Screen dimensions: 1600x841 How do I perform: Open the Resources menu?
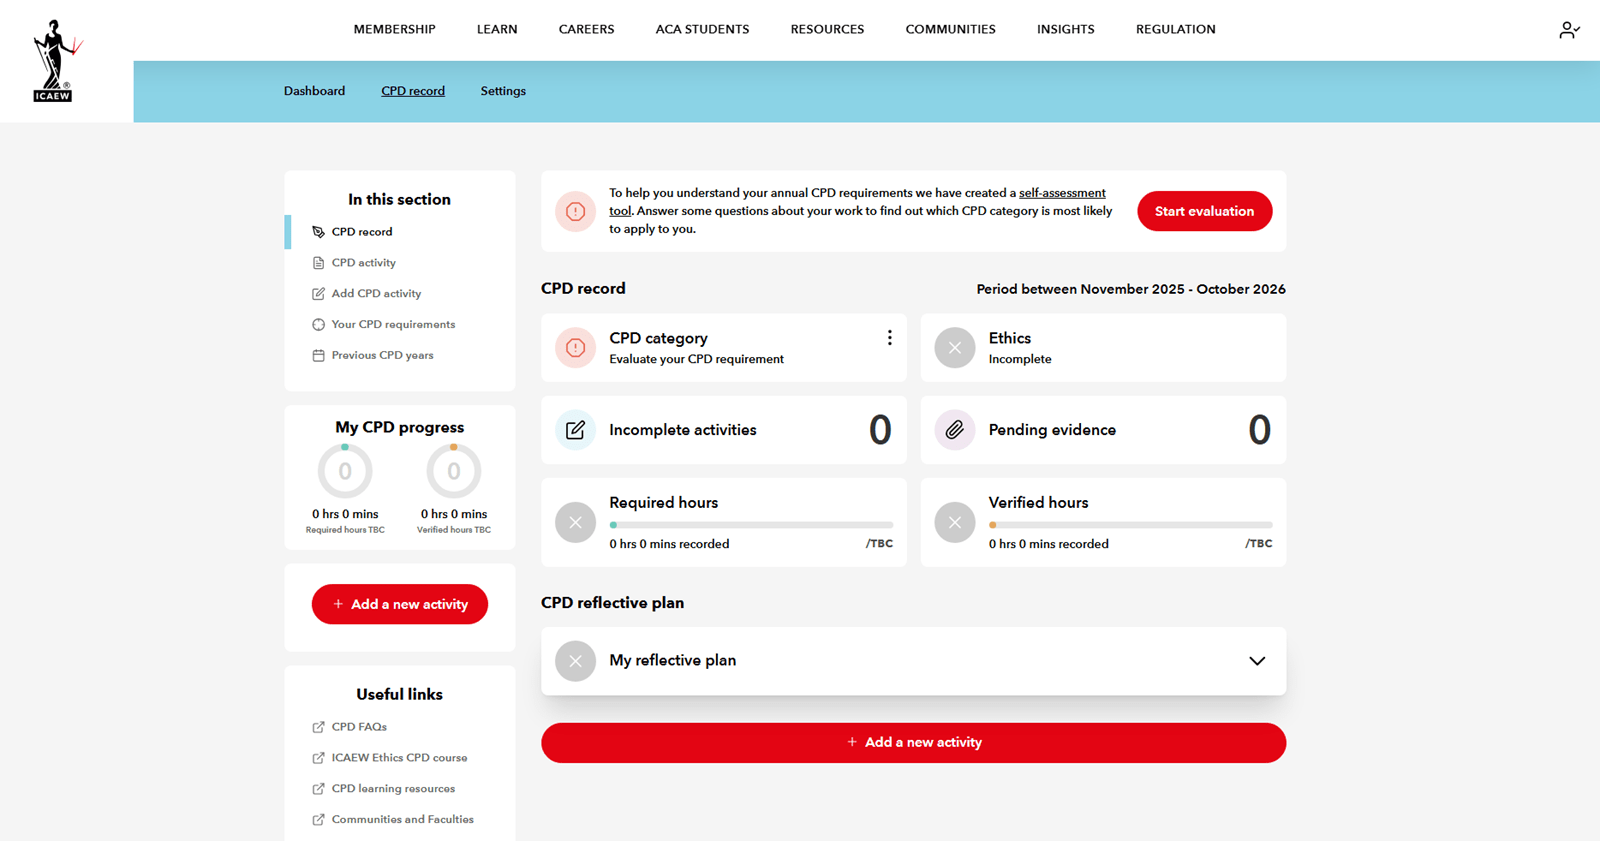pyautogui.click(x=827, y=30)
